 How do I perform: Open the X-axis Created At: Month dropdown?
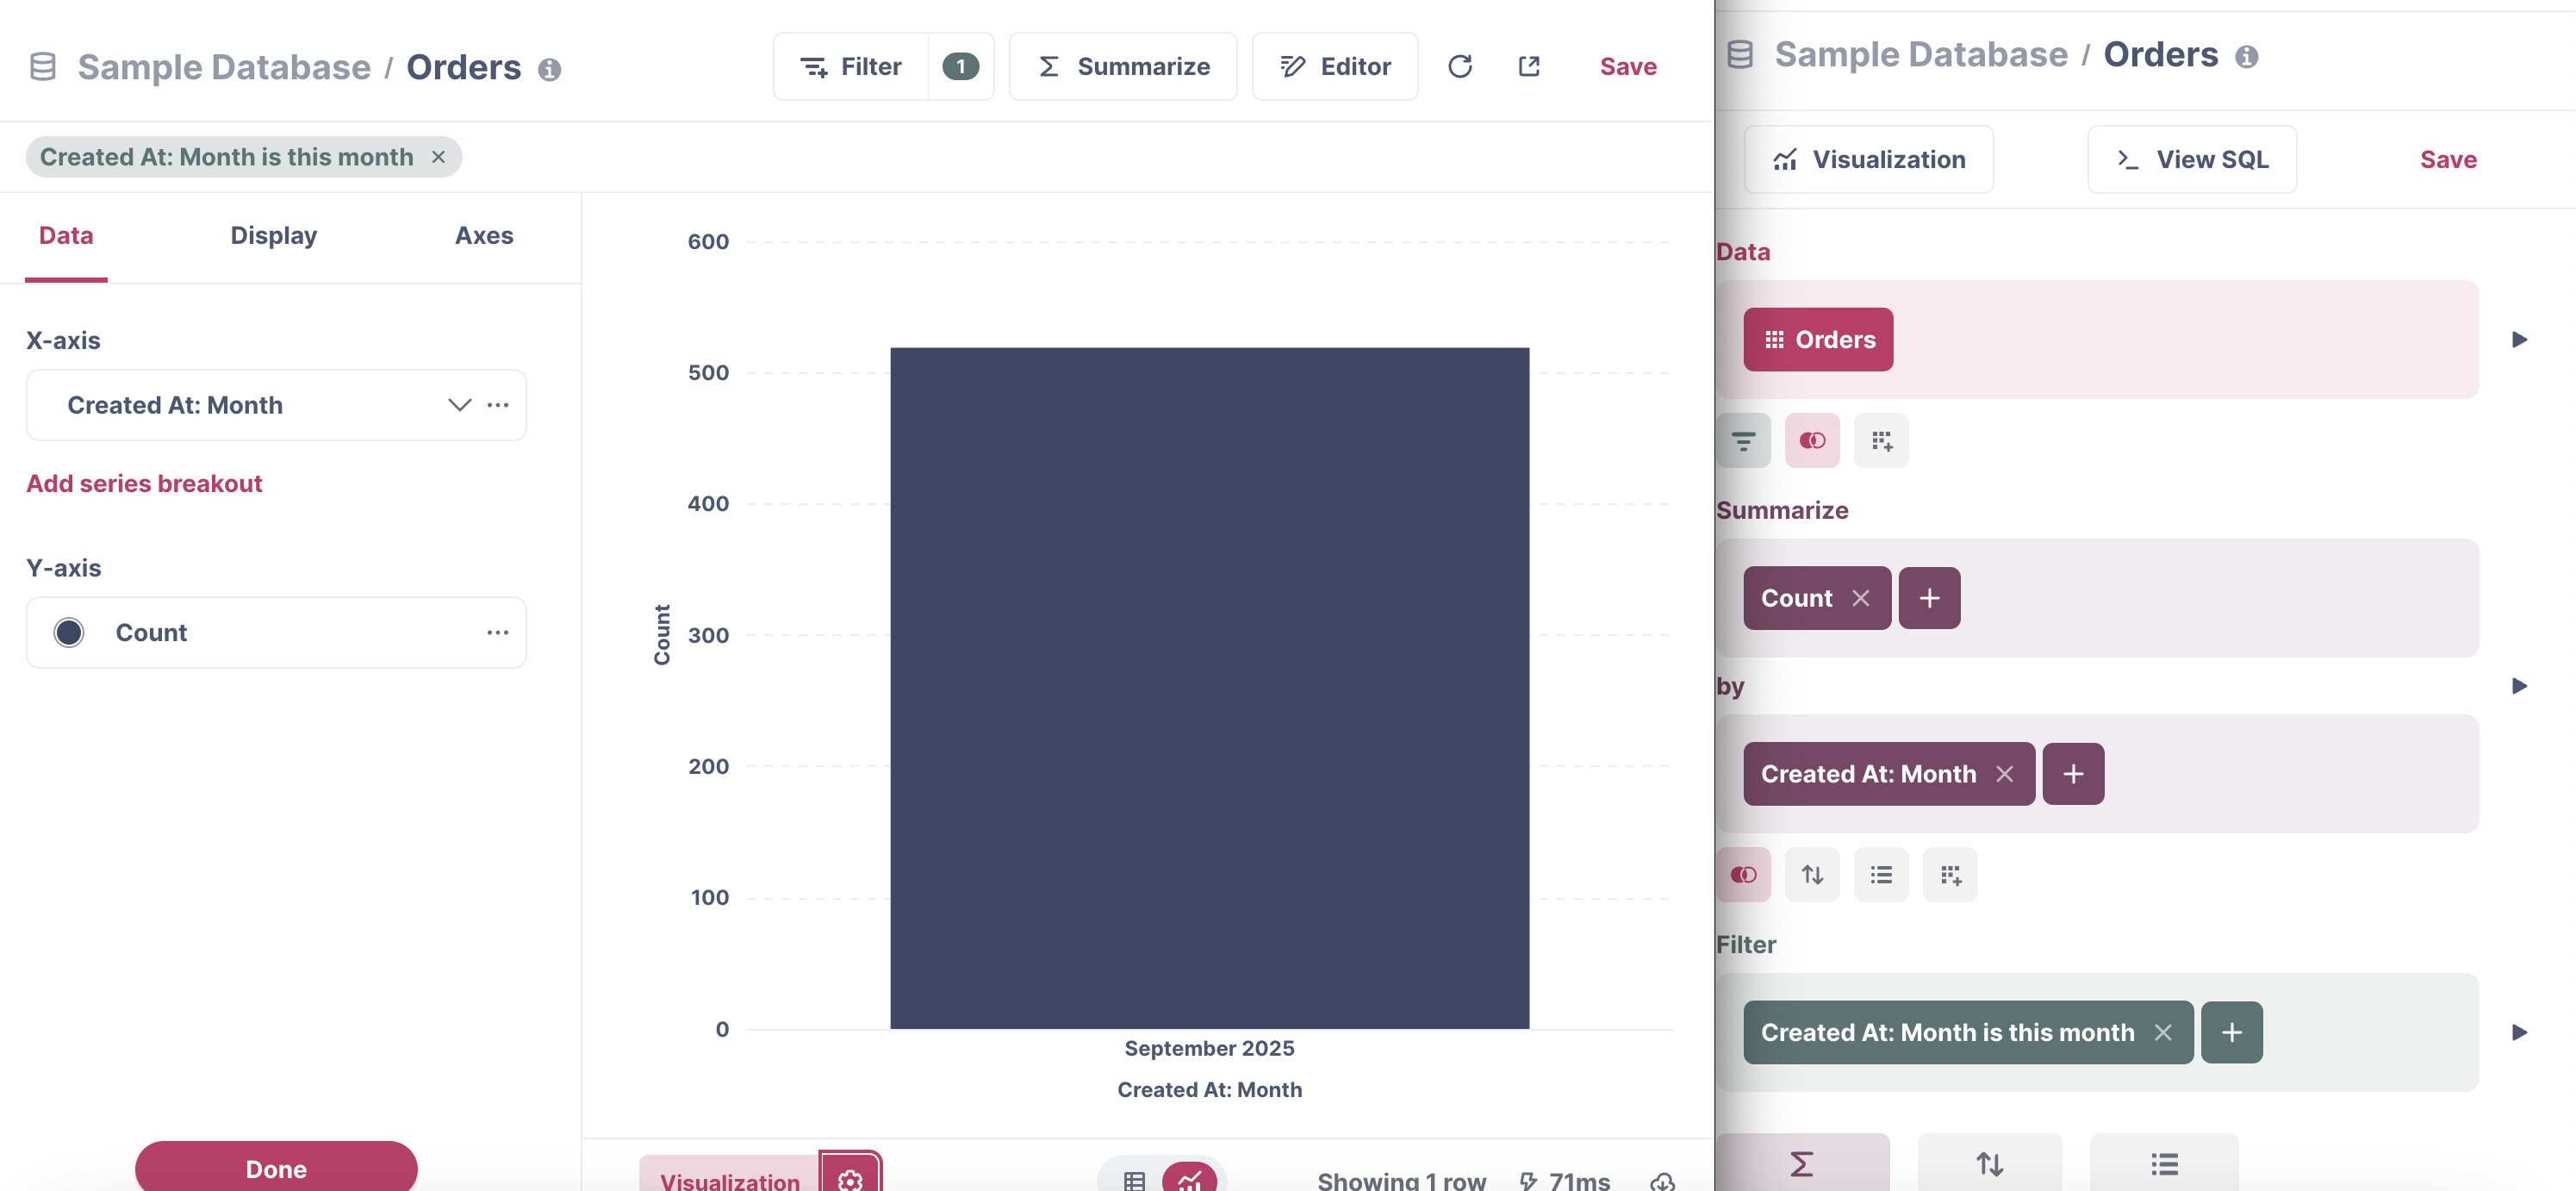[459, 405]
